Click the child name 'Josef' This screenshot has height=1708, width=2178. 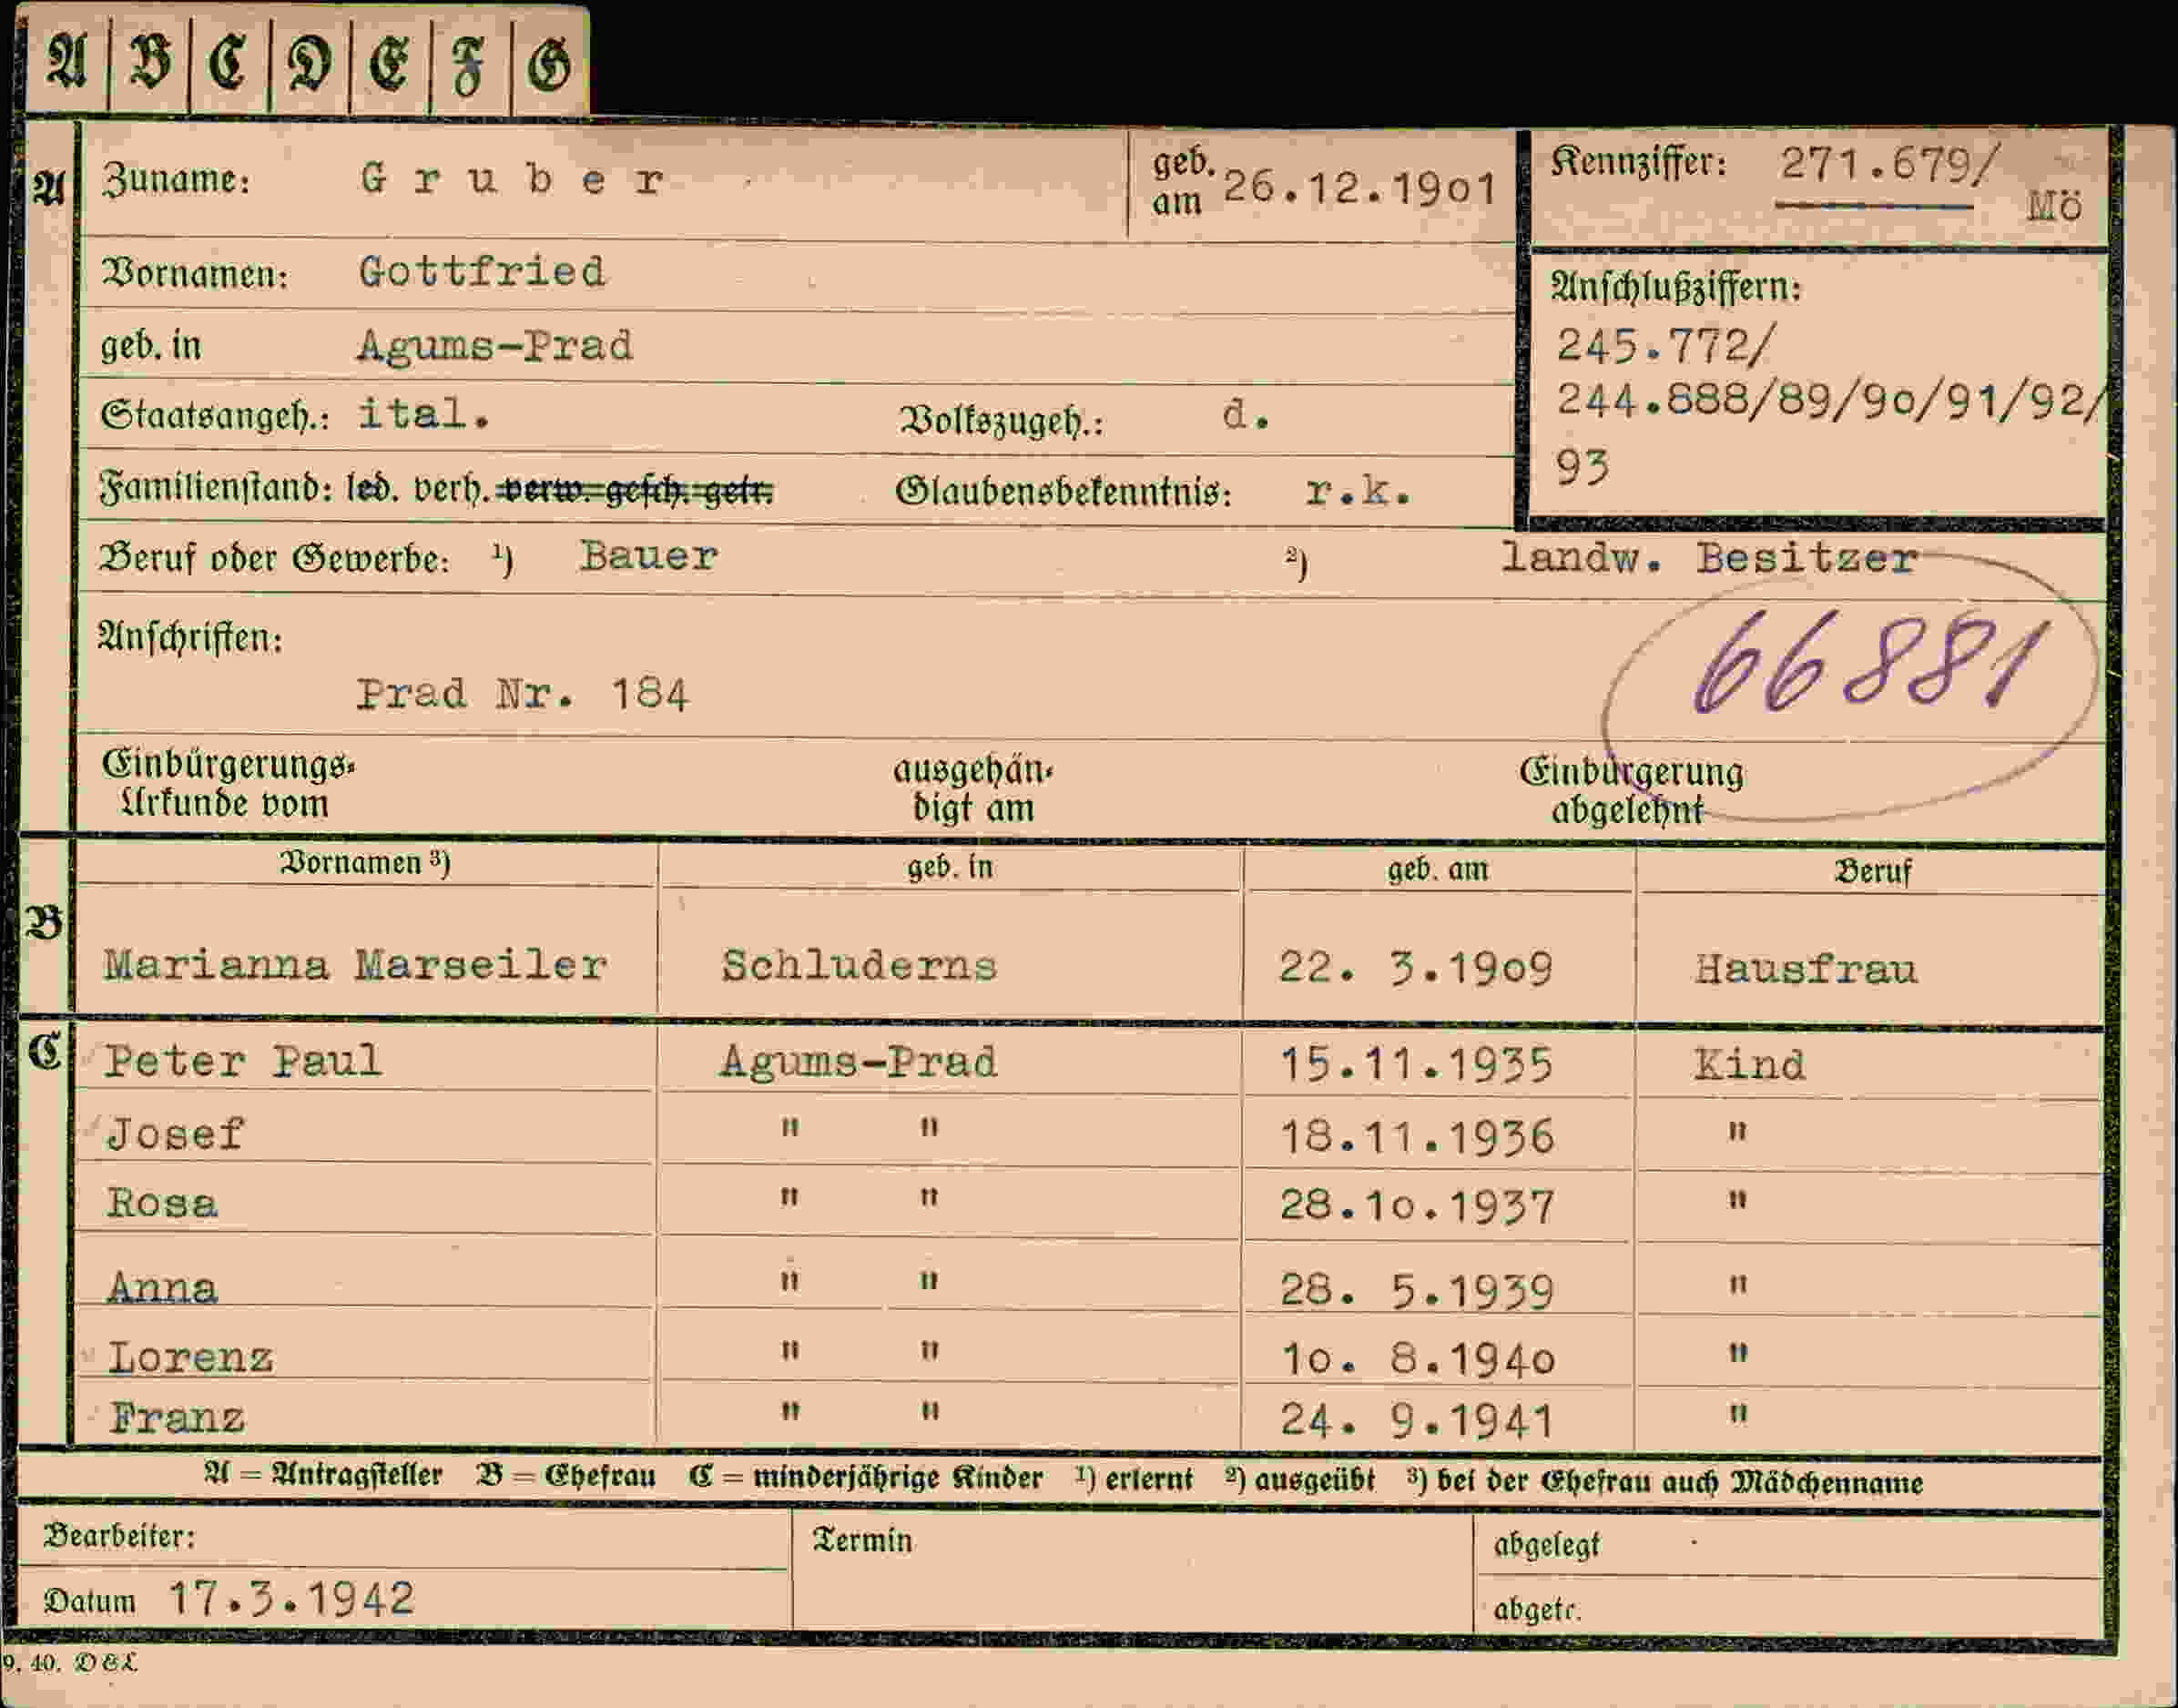174,1134
